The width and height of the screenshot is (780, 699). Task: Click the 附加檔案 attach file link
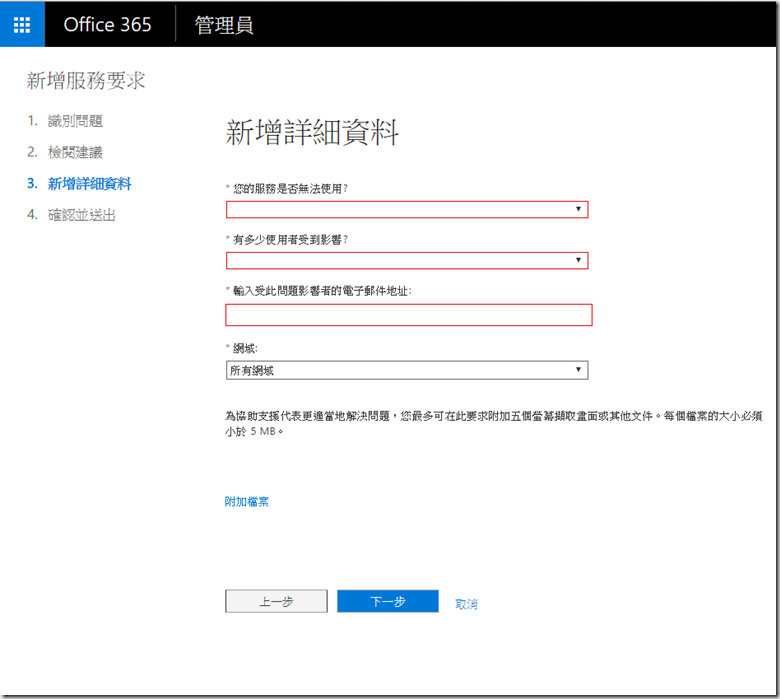pyautogui.click(x=247, y=501)
